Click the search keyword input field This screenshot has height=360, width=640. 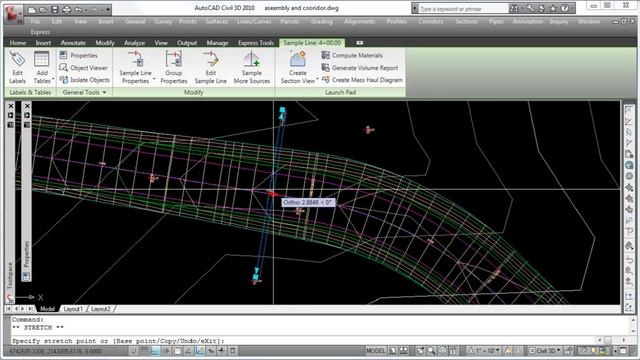point(463,9)
